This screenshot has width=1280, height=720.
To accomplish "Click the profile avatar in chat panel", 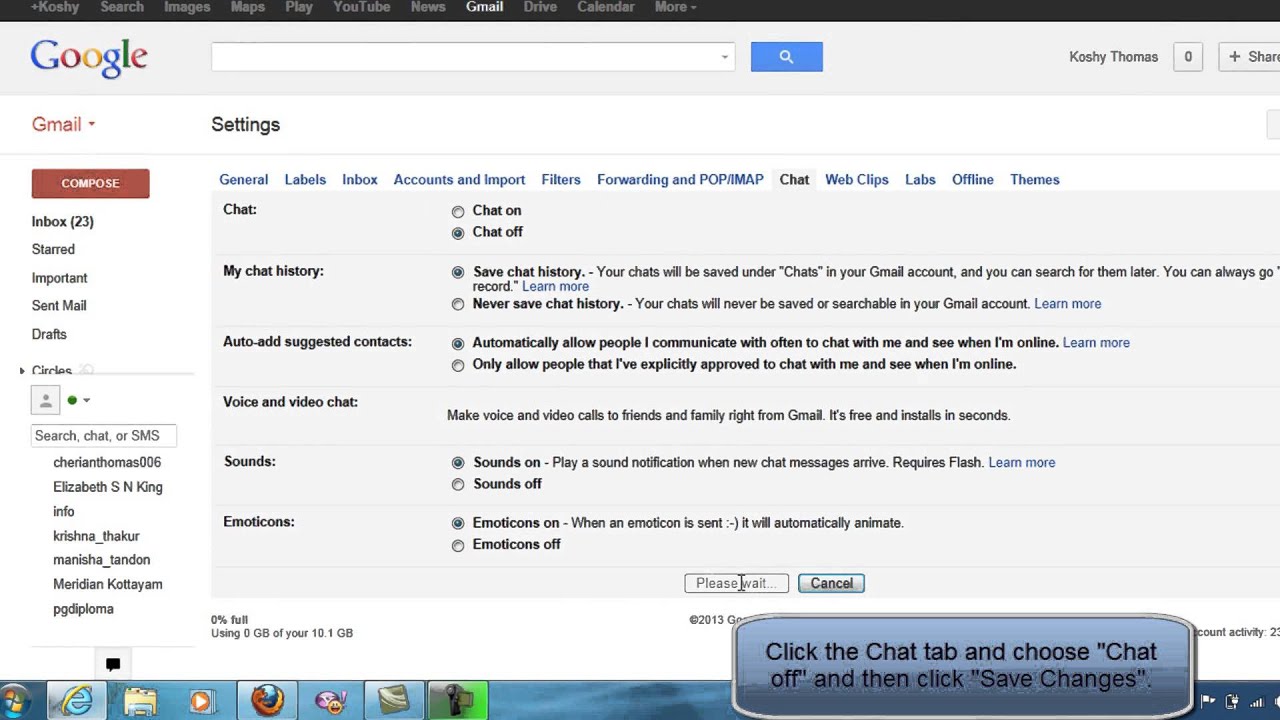I will tap(45, 400).
